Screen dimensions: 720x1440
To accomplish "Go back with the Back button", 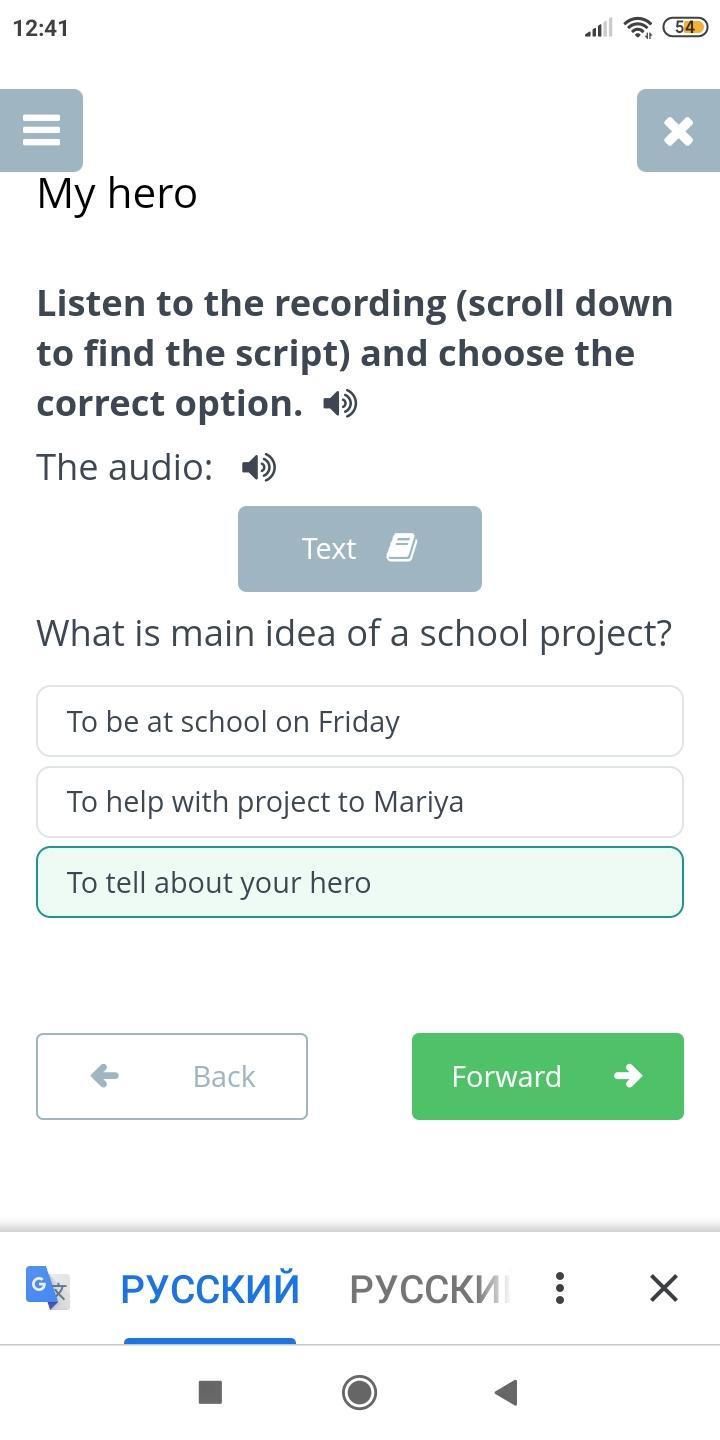I will [172, 1076].
